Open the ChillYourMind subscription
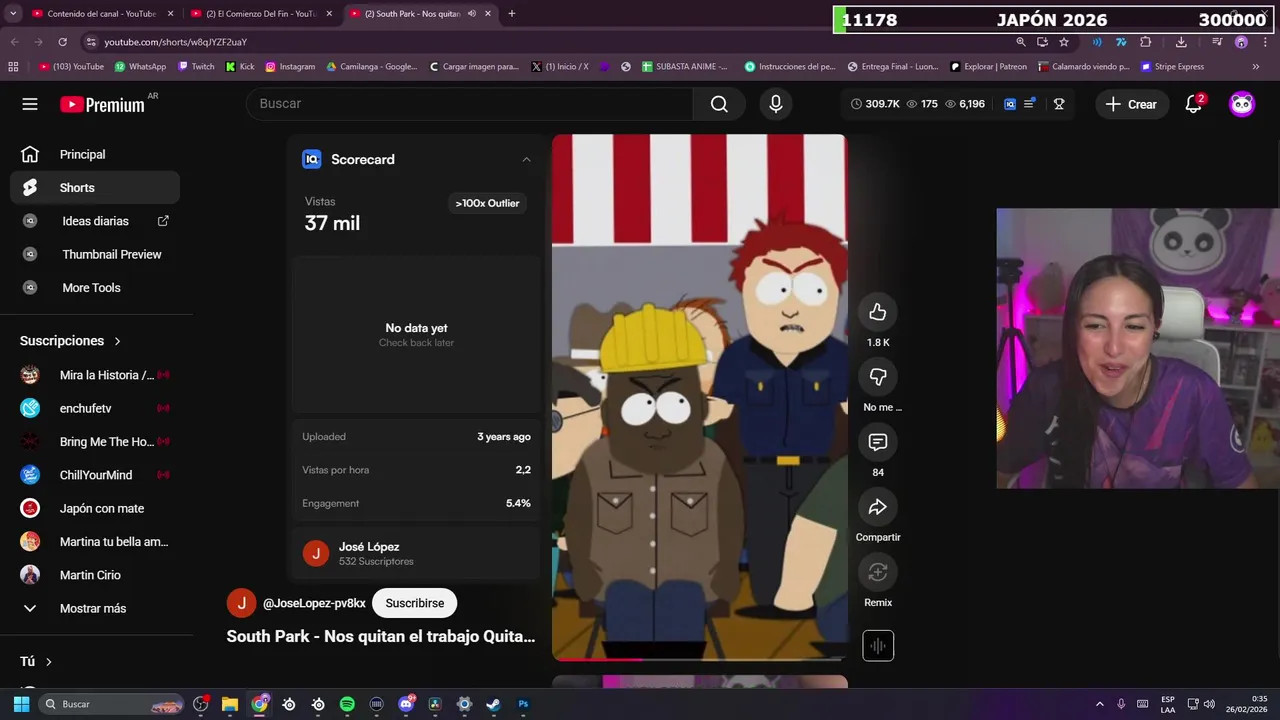The width and height of the screenshot is (1280, 720). 97,475
